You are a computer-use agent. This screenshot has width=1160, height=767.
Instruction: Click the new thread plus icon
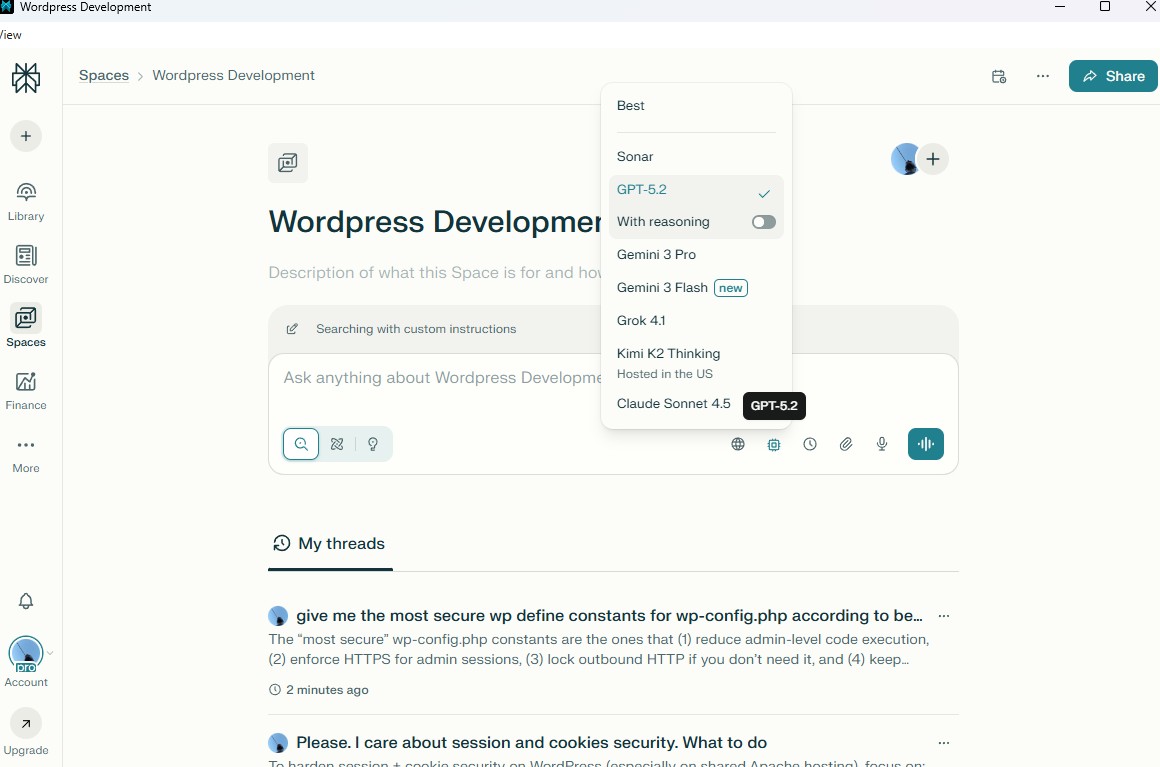coord(26,136)
